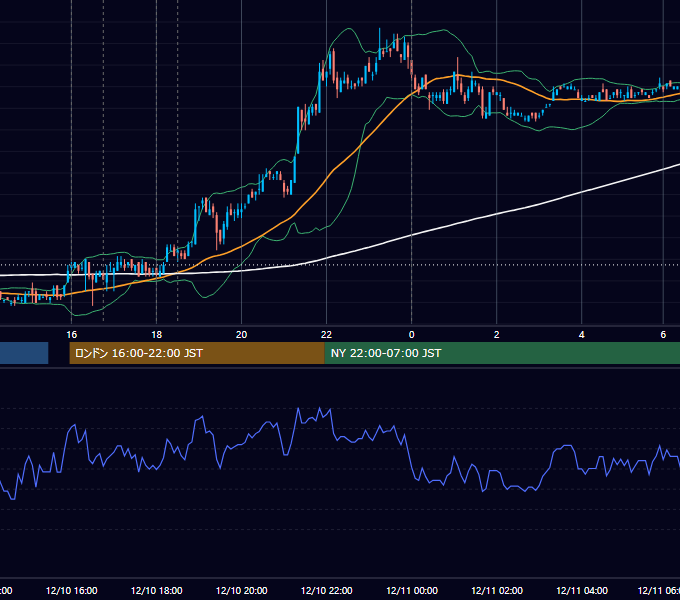Click the 0 hour label on chart axis
Image resolution: width=680 pixels, height=600 pixels.
(x=412, y=335)
